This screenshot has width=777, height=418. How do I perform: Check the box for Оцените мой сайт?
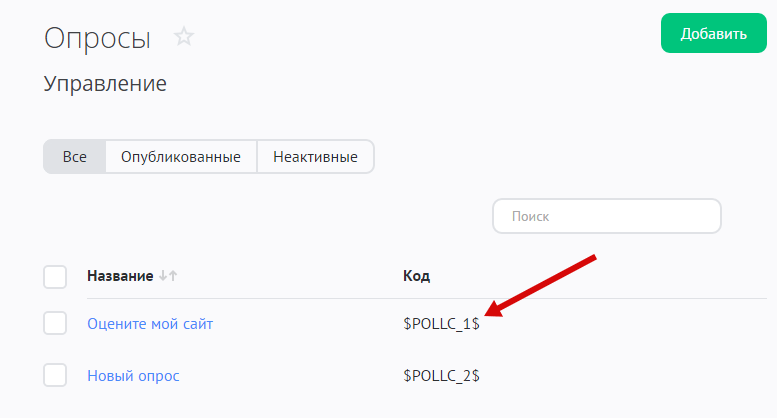[56, 324]
